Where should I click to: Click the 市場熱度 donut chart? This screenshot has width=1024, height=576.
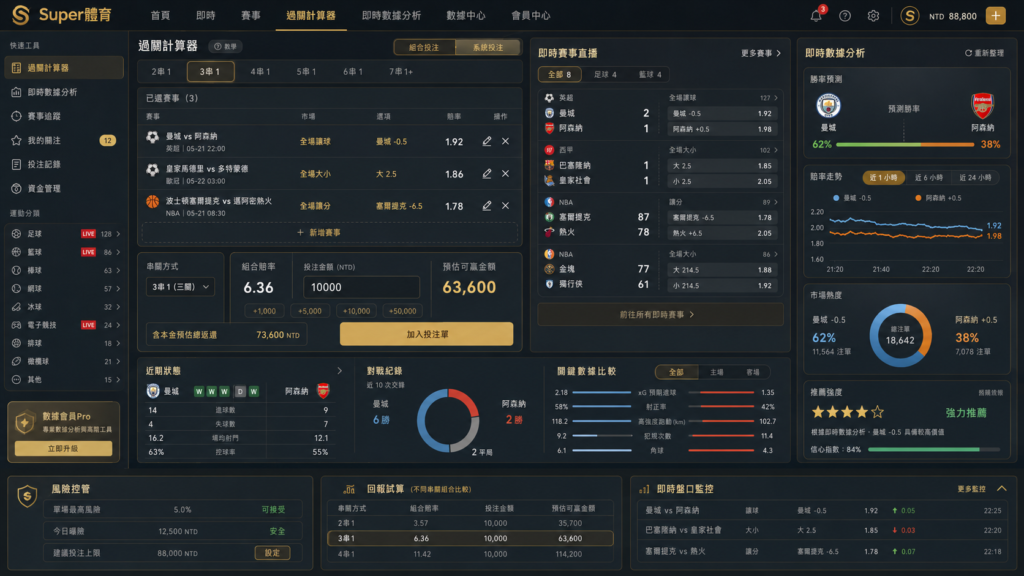coord(900,336)
